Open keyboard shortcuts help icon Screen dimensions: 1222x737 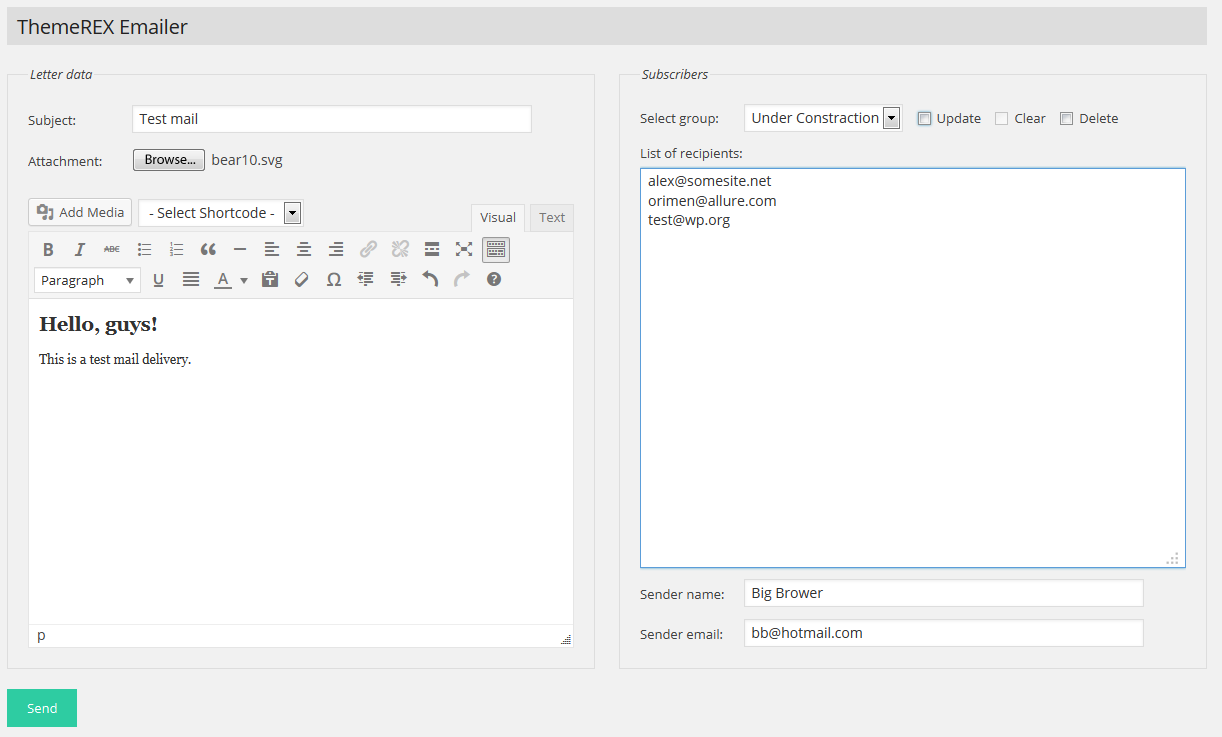click(x=494, y=280)
